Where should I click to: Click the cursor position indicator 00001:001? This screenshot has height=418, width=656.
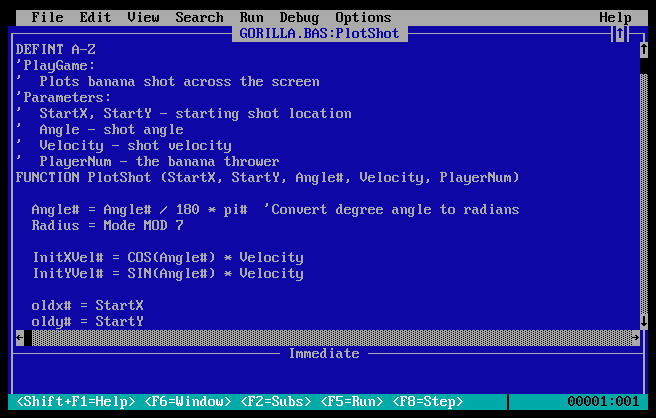coord(603,402)
